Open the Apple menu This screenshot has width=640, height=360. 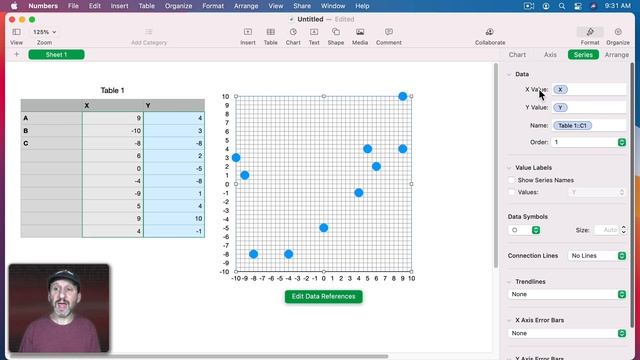pyautogui.click(x=14, y=6)
